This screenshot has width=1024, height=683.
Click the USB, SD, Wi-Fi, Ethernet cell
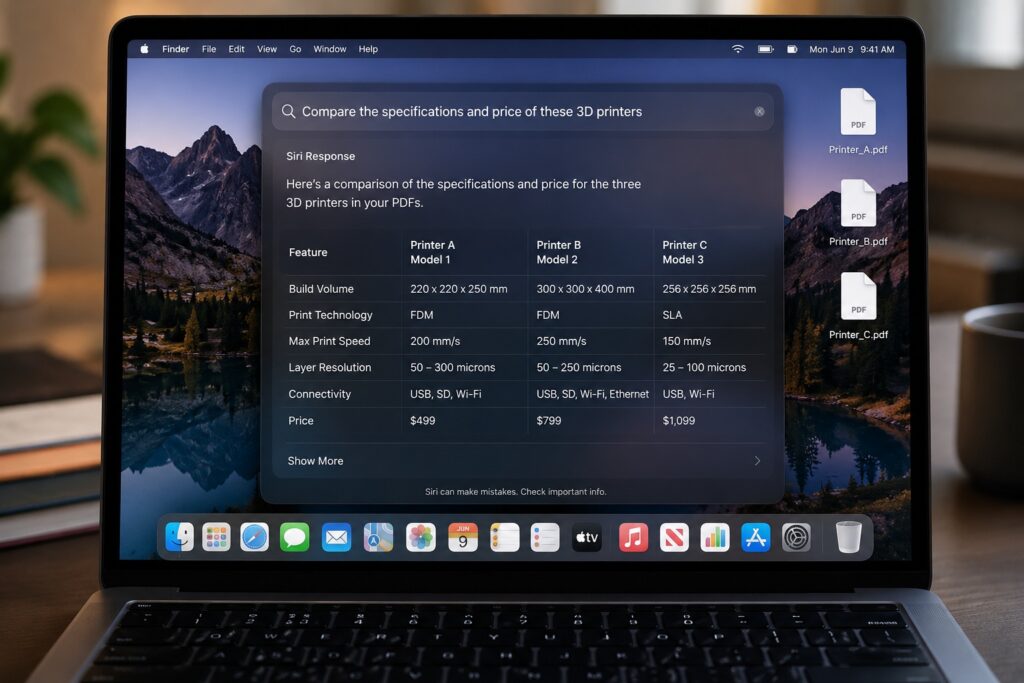point(592,394)
